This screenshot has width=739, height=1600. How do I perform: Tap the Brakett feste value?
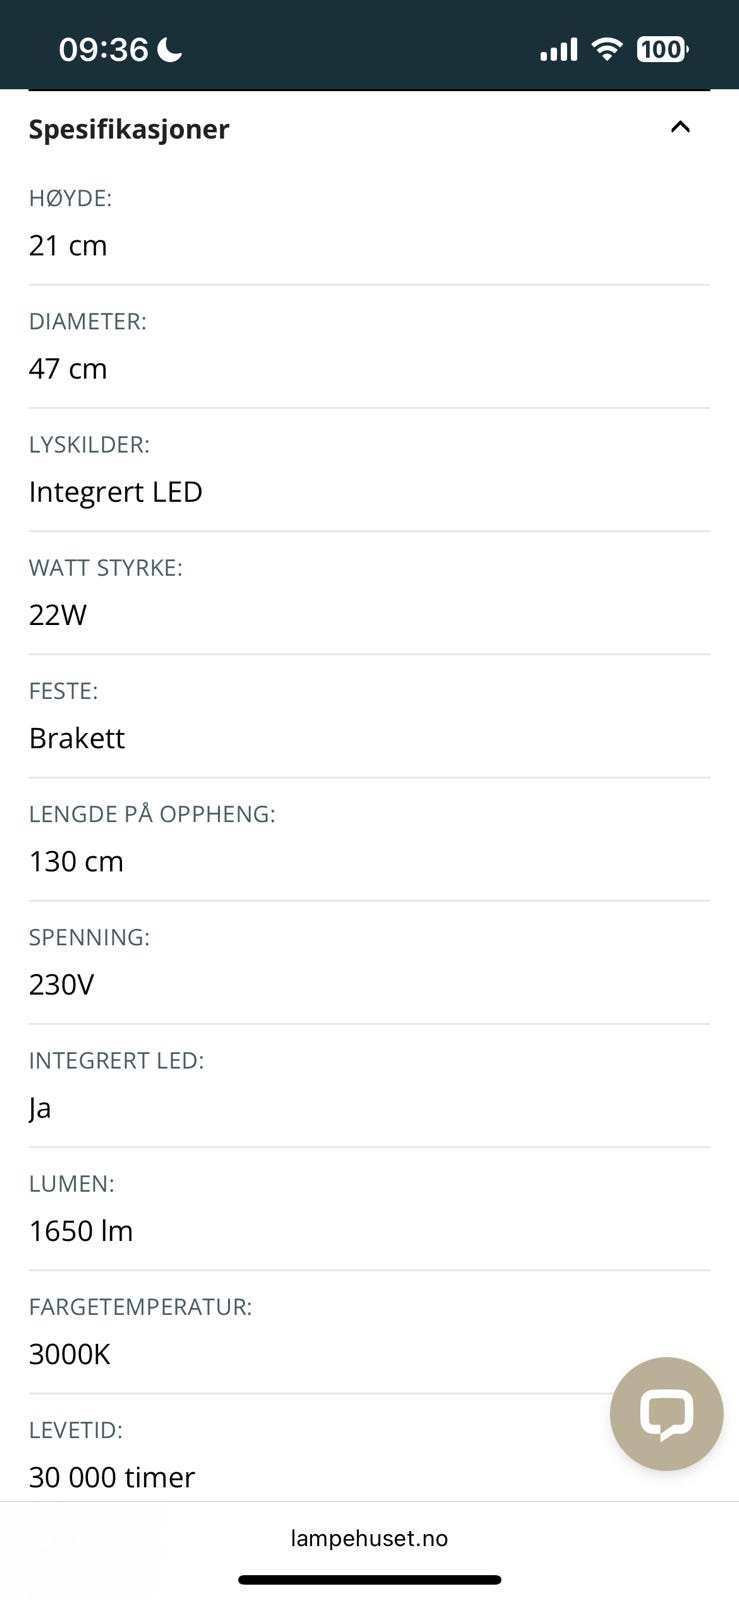[77, 738]
